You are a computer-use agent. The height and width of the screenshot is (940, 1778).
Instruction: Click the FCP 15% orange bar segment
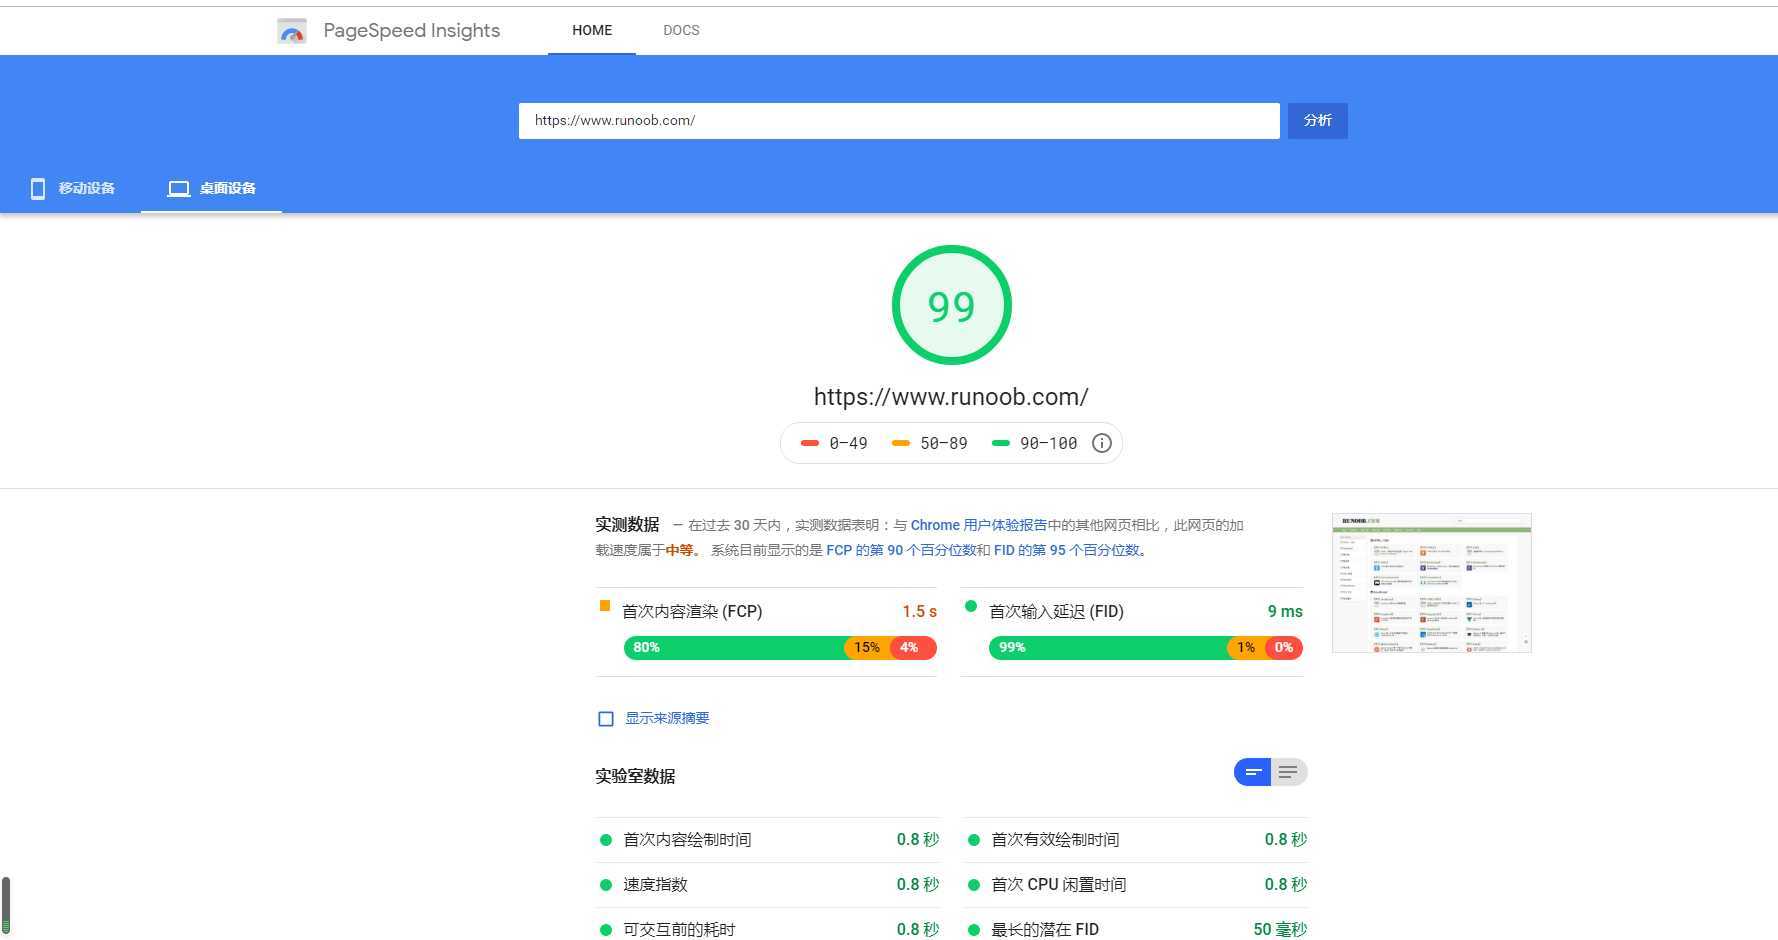click(867, 648)
